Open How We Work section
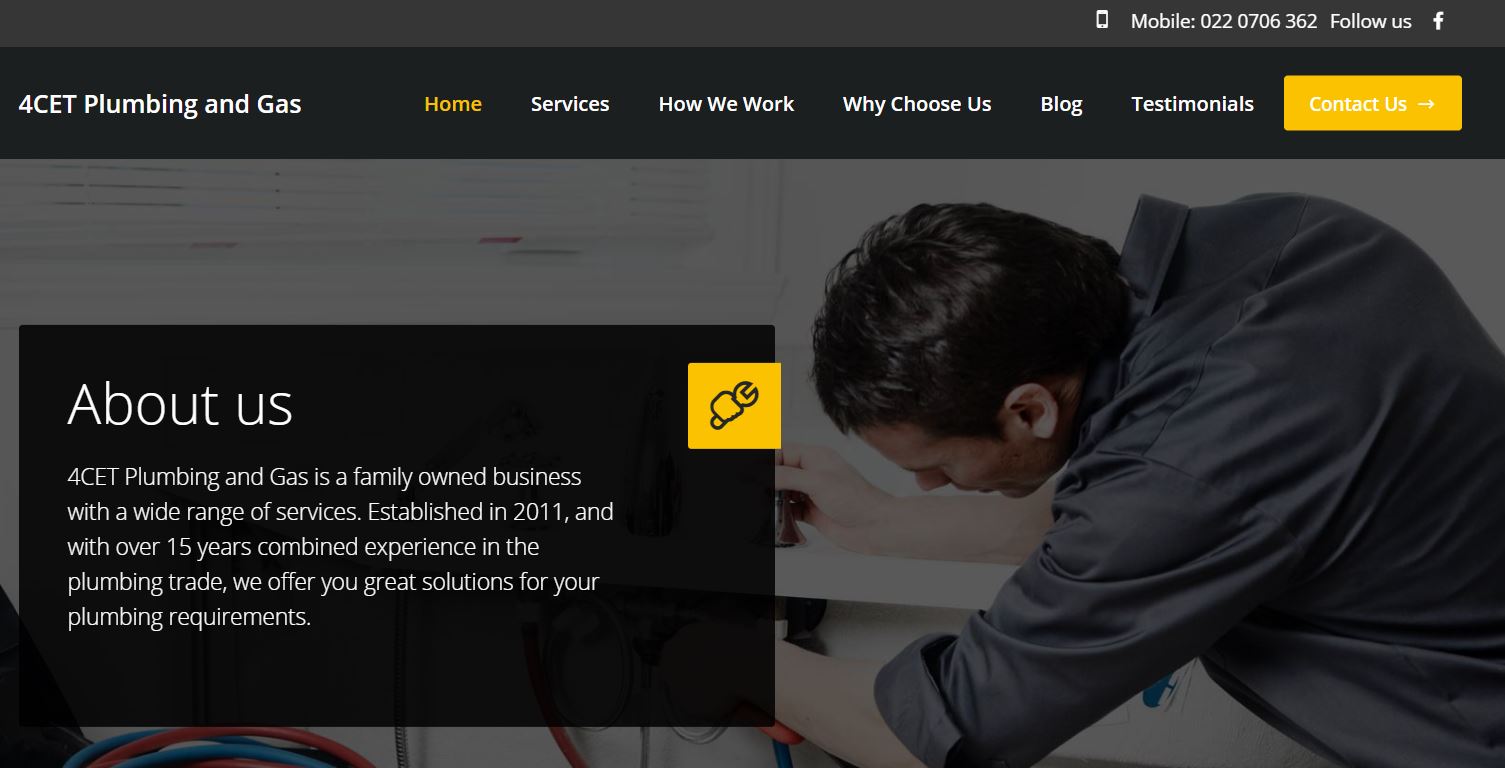The width and height of the screenshot is (1505, 768). (726, 103)
